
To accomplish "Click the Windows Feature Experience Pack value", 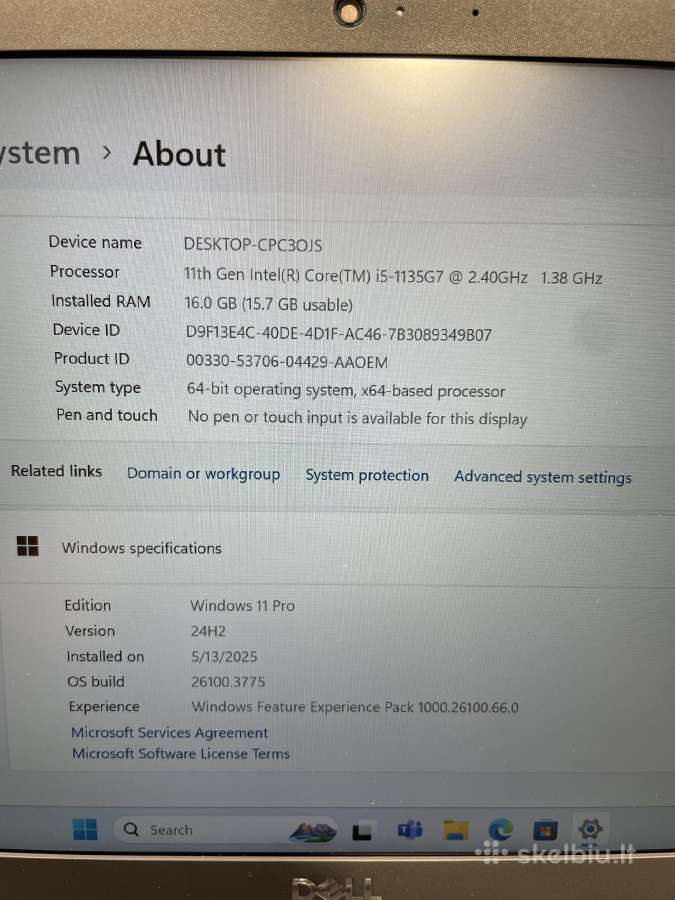I will (355, 707).
